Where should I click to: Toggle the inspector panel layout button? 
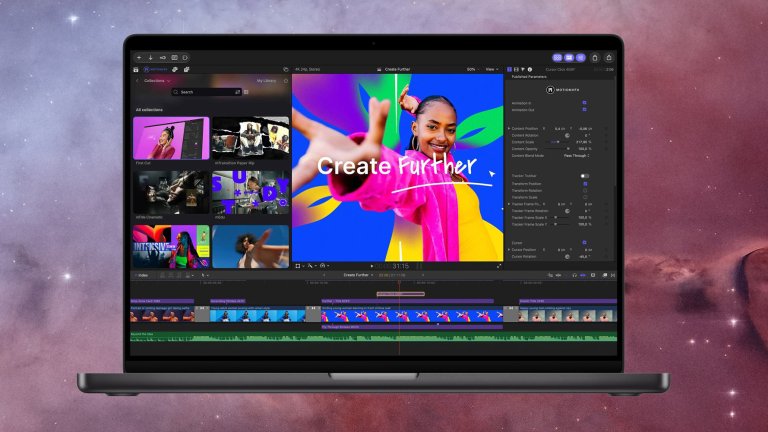pos(580,58)
